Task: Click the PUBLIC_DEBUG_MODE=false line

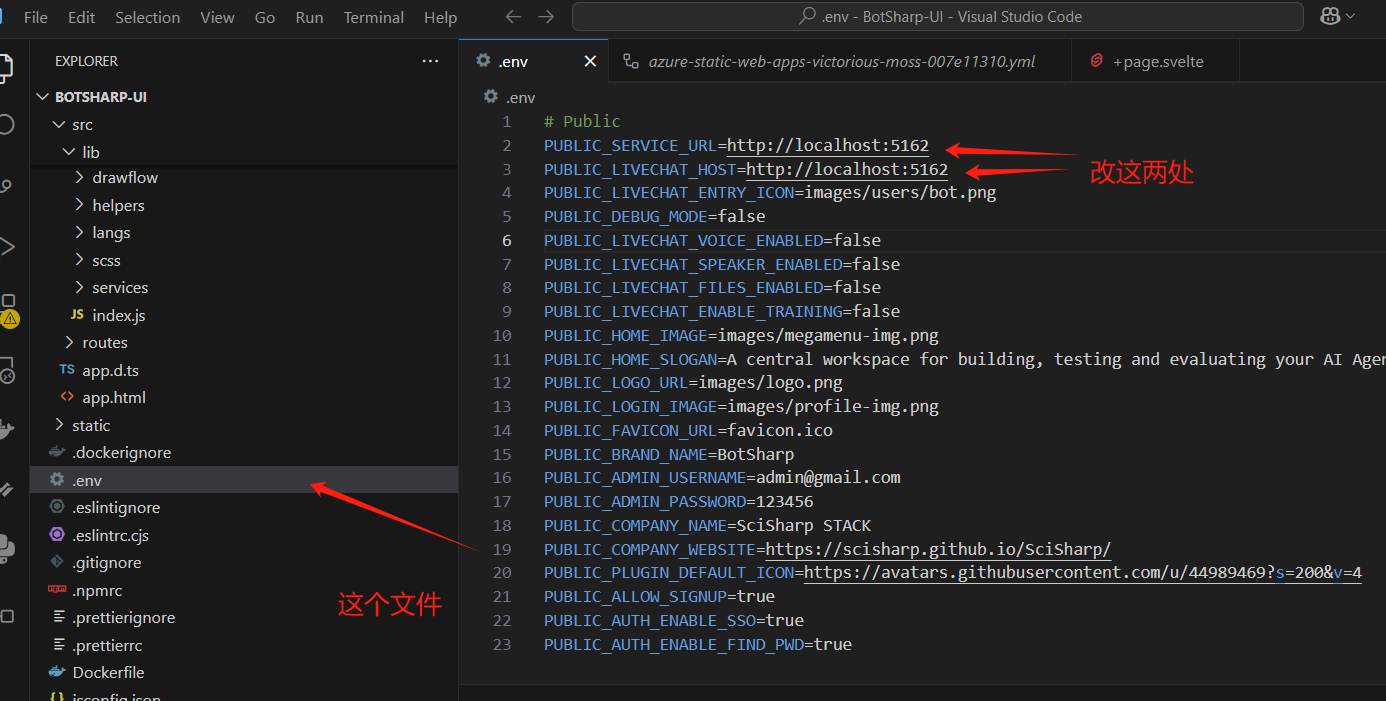Action: [x=655, y=217]
